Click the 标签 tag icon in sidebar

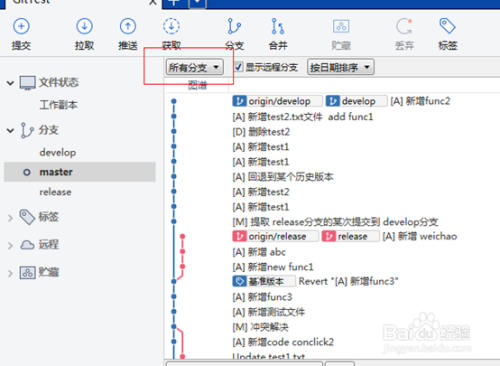(27, 217)
